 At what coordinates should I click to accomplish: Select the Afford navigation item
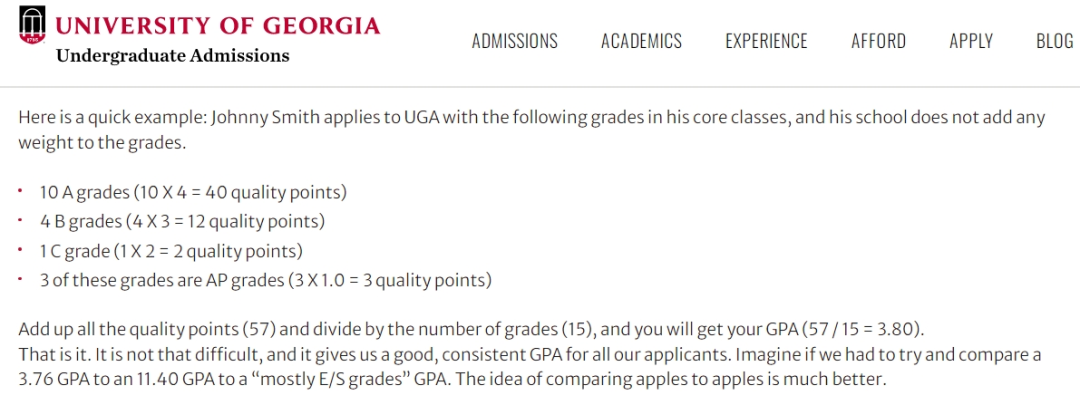click(x=878, y=41)
